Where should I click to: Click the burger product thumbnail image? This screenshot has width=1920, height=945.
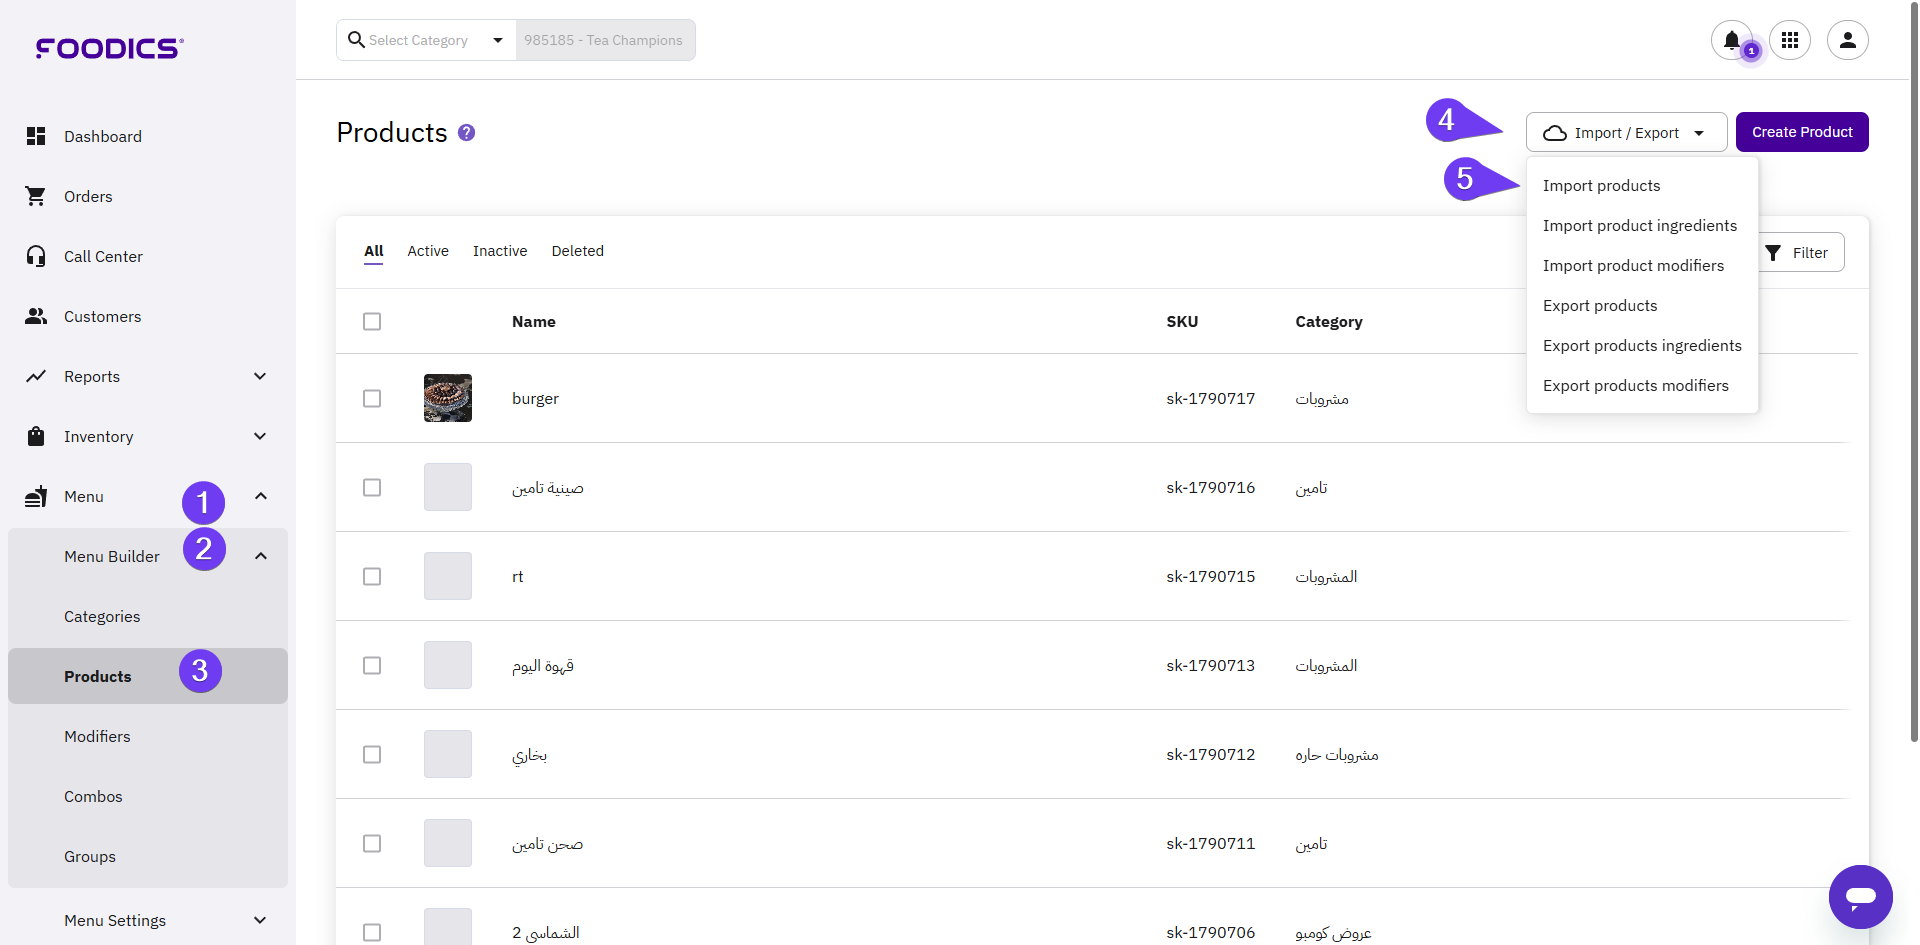coord(448,398)
